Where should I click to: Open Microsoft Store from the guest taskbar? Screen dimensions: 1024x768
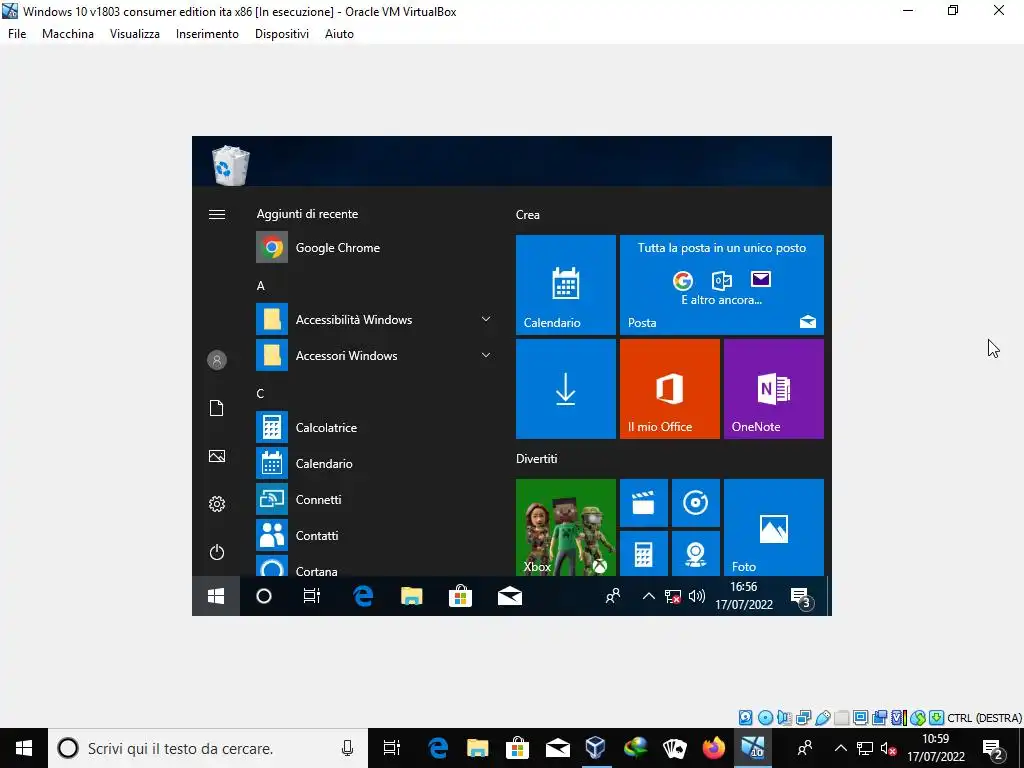pos(460,596)
